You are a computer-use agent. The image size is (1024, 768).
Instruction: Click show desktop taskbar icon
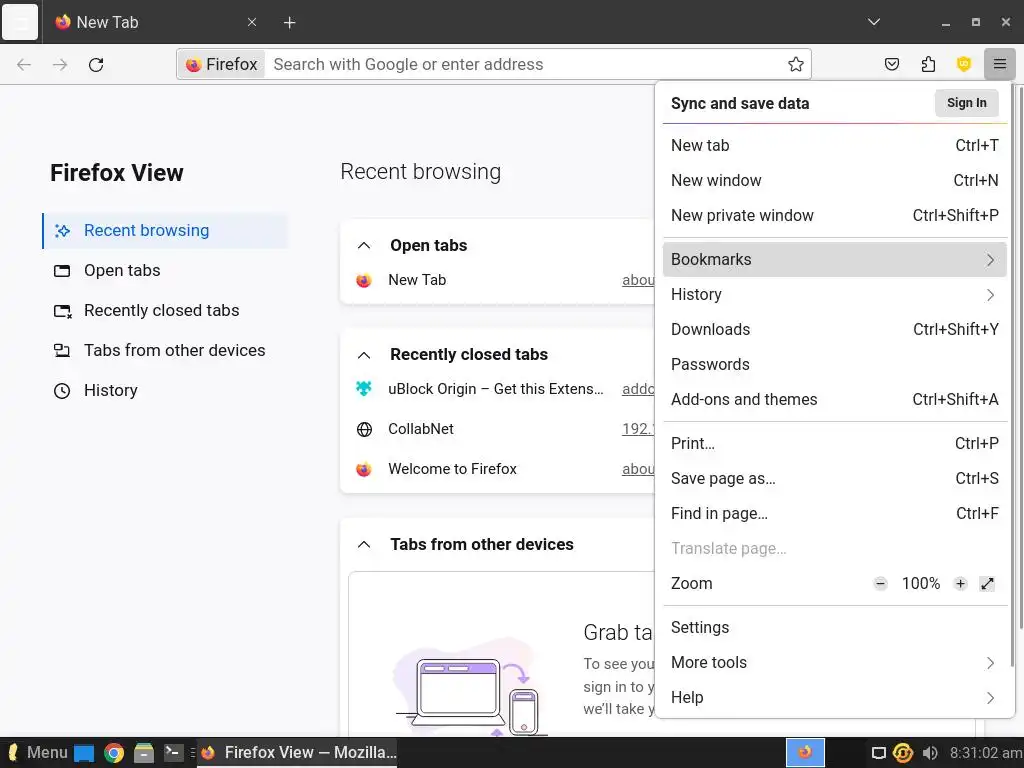tap(84, 753)
